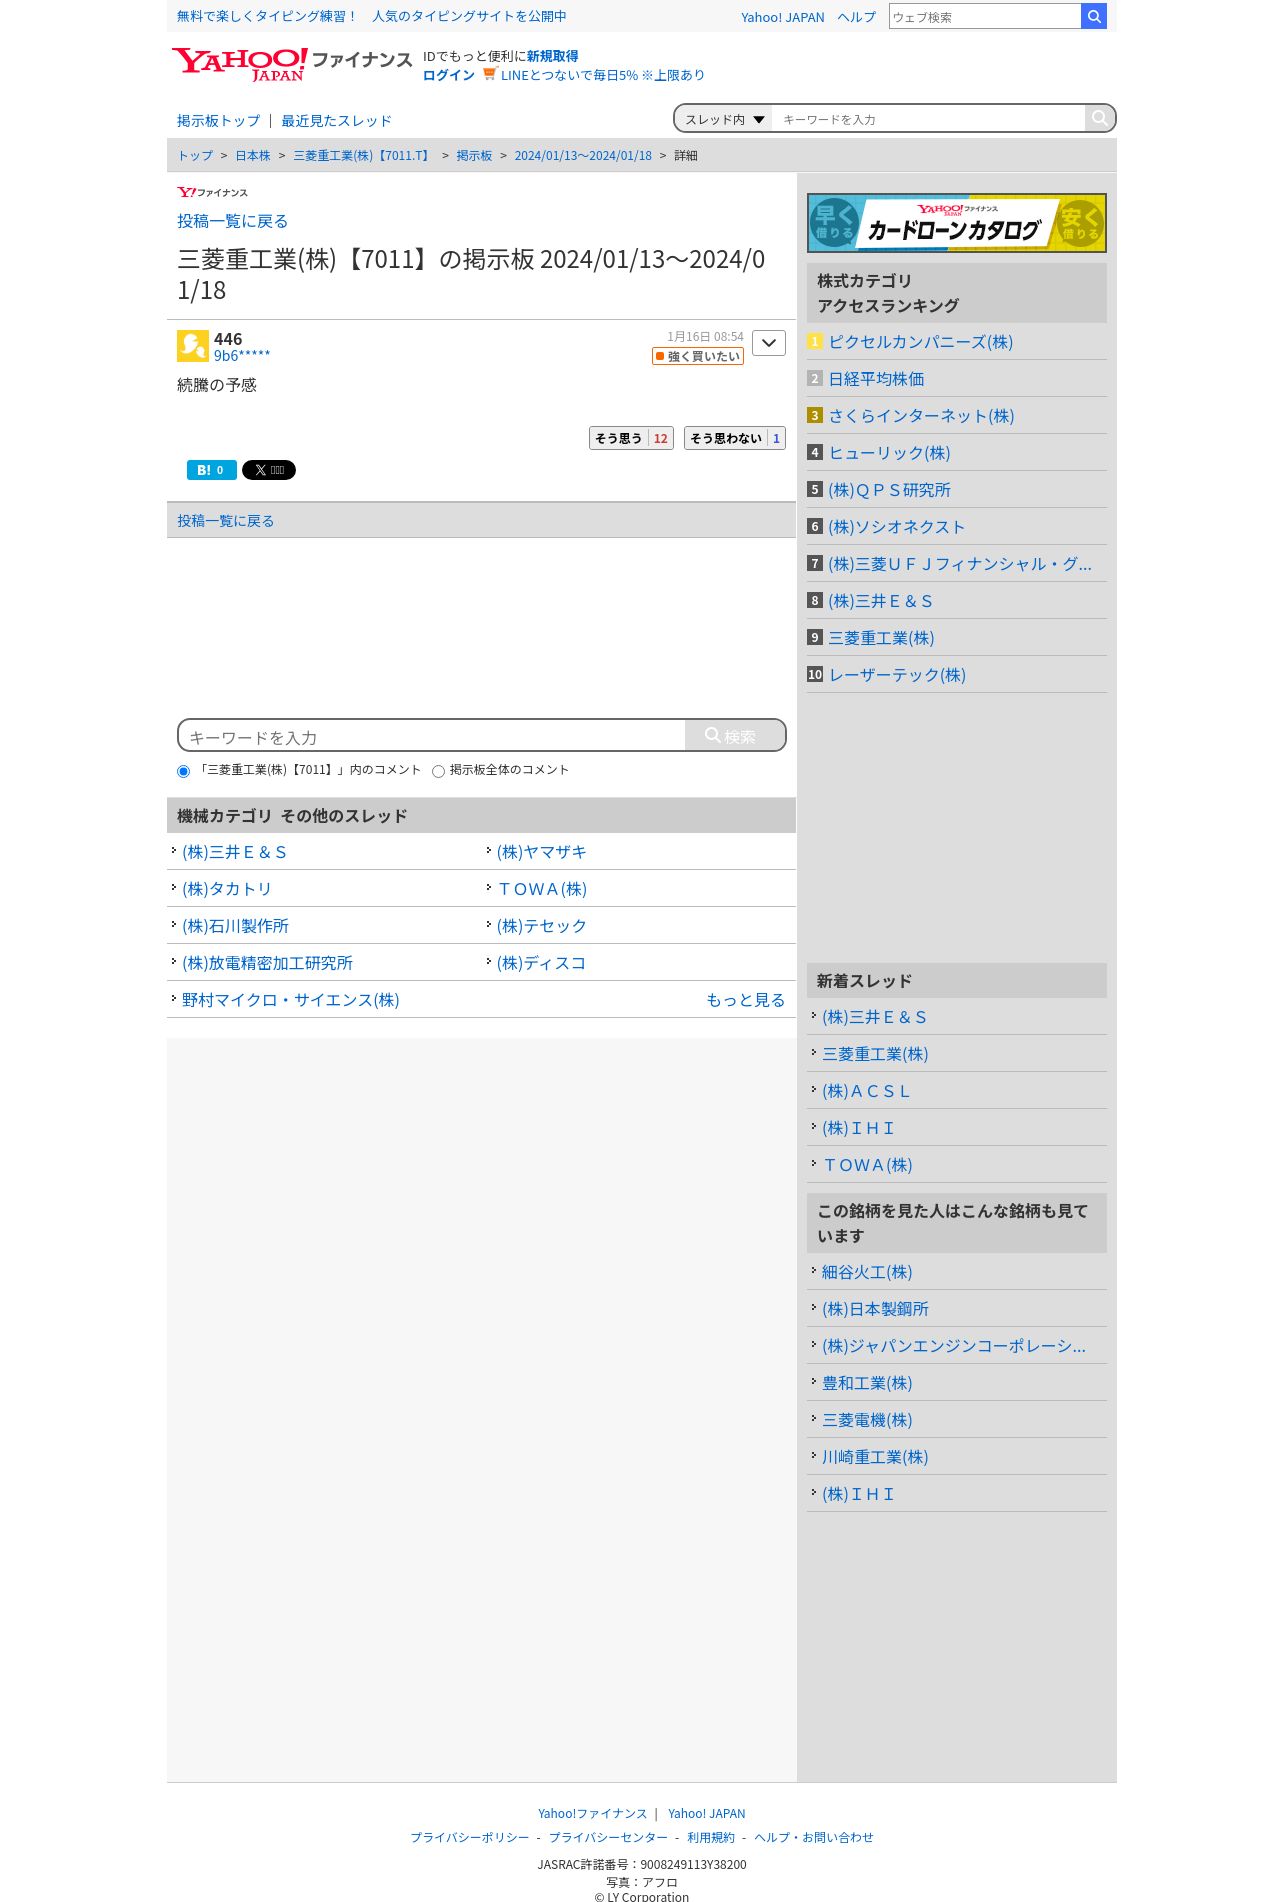Focus the thread keyword input field
The image size is (1284, 1902).
(x=929, y=119)
